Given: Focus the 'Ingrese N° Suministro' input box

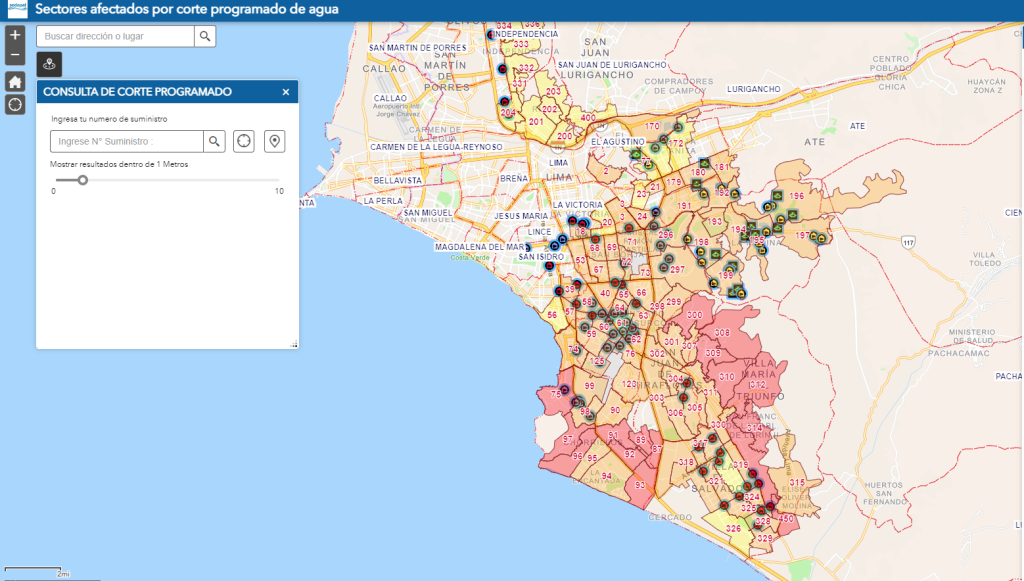Looking at the screenshot, I should click(x=127, y=141).
